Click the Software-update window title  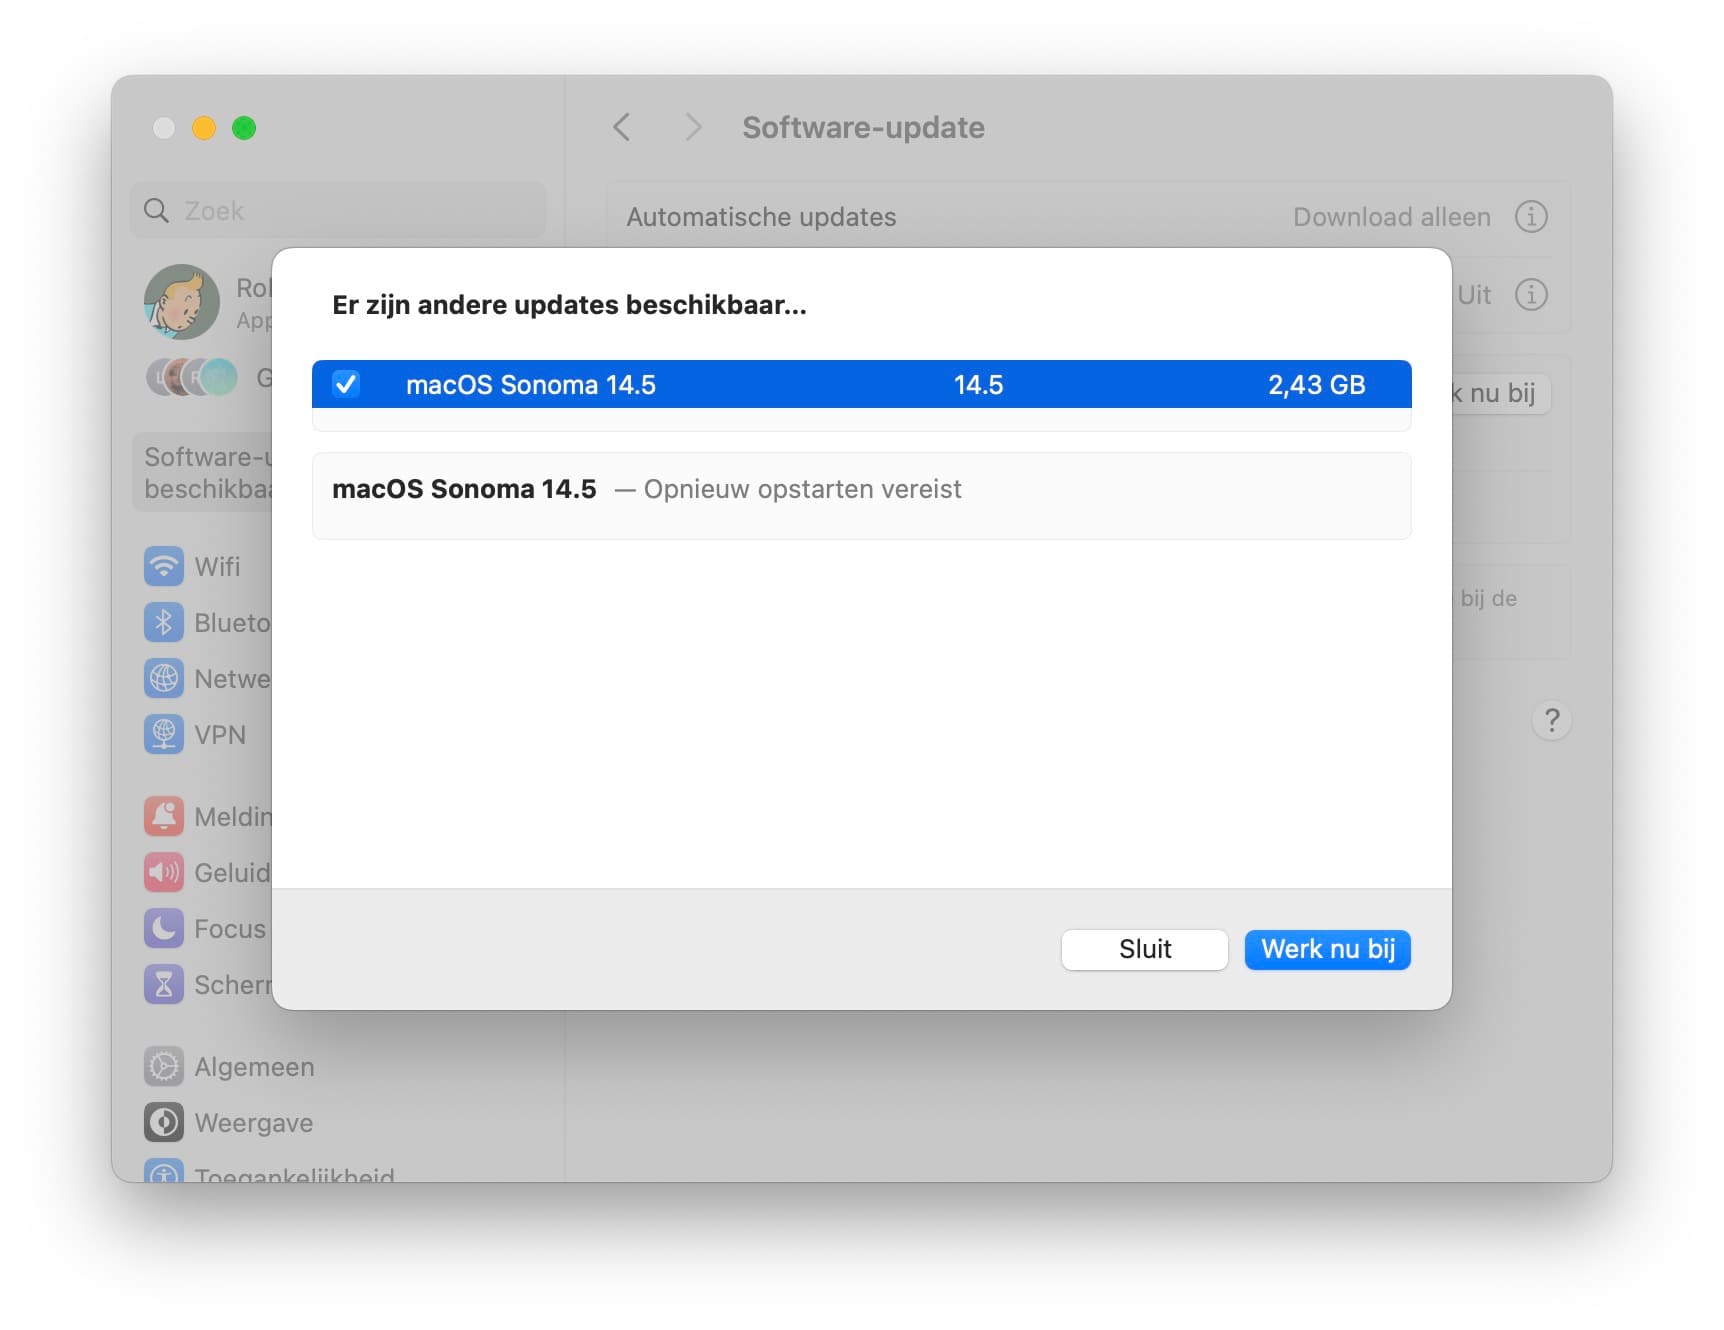(x=863, y=127)
